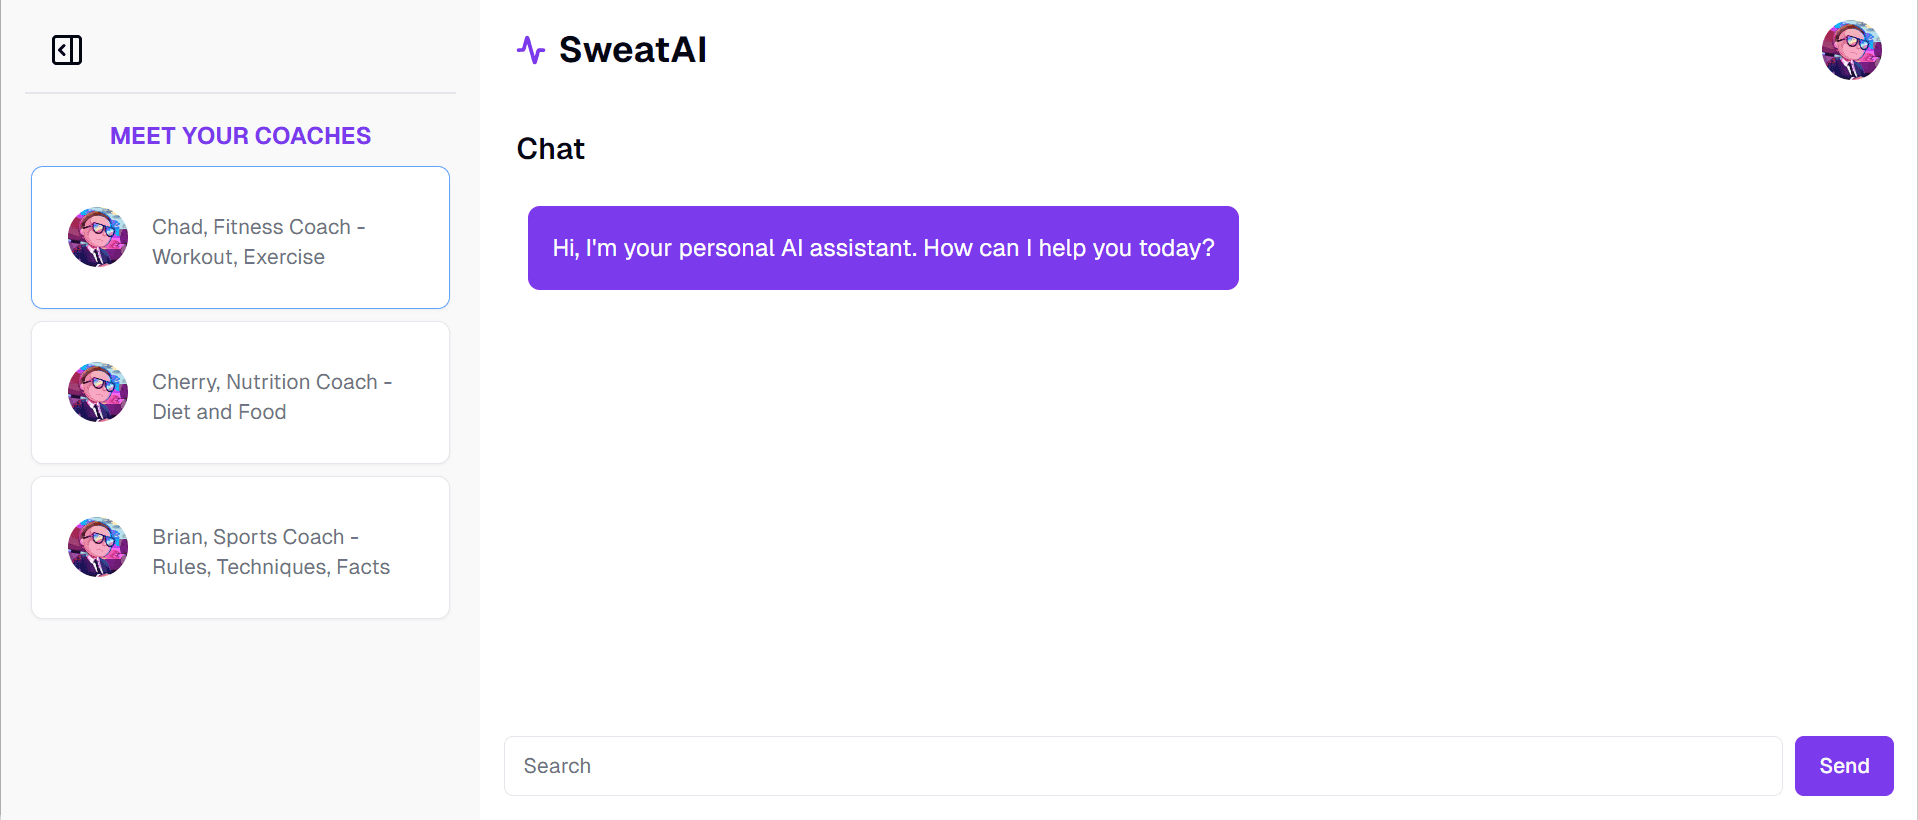Screen dimensions: 1918x820
Task: Click the Meet Your Coaches heading
Action: pyautogui.click(x=240, y=136)
